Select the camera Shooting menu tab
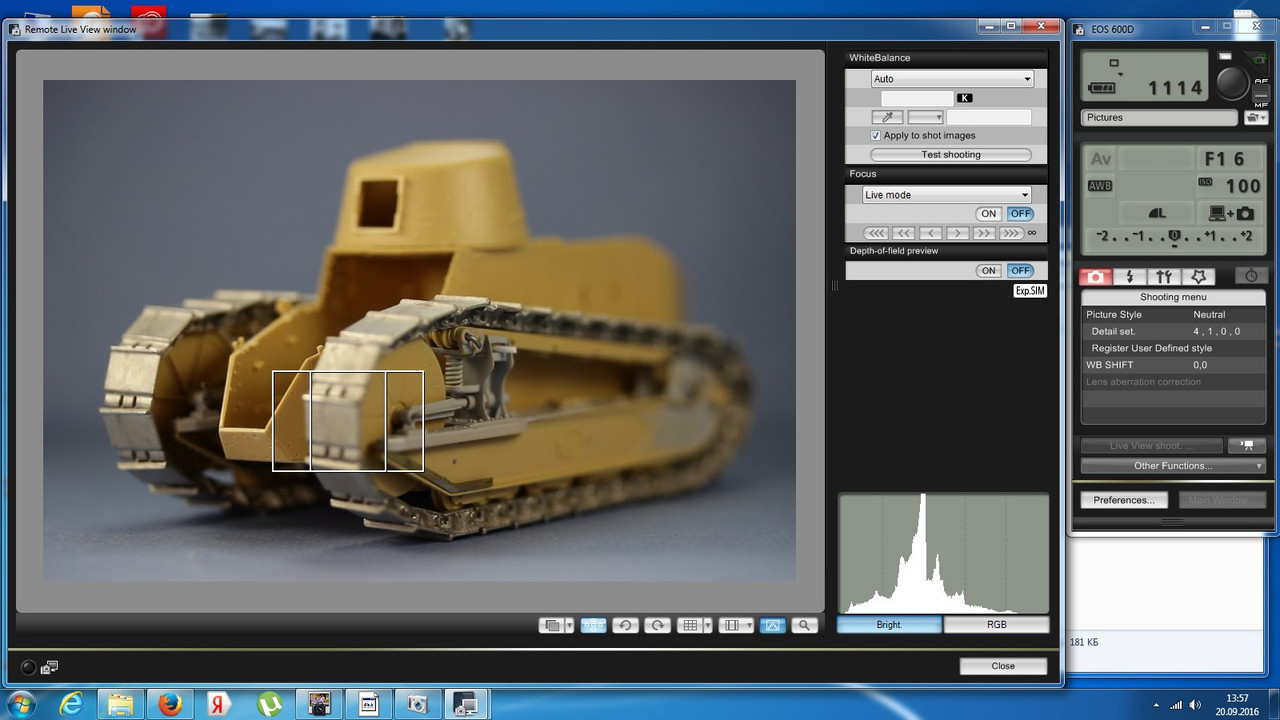 tap(1096, 277)
